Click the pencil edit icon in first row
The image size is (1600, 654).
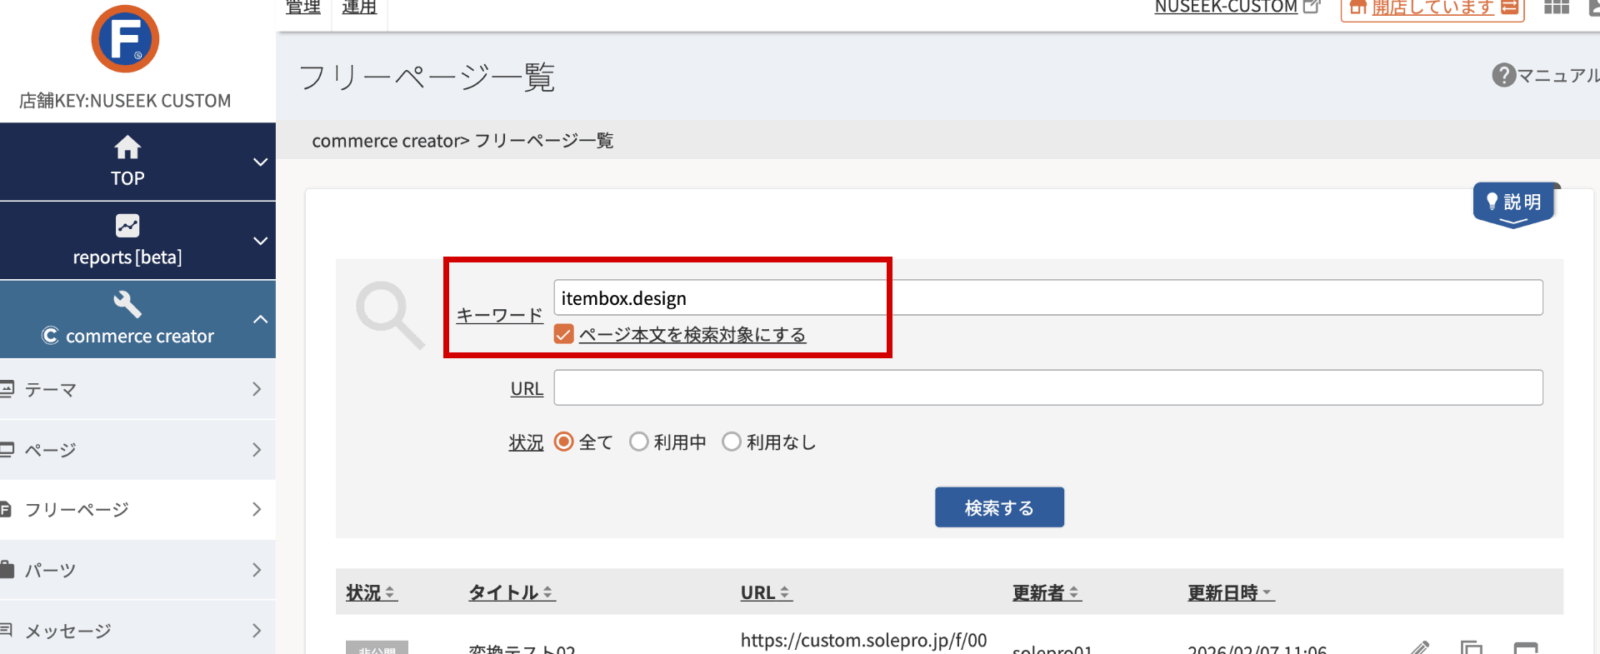pyautogui.click(x=1420, y=647)
